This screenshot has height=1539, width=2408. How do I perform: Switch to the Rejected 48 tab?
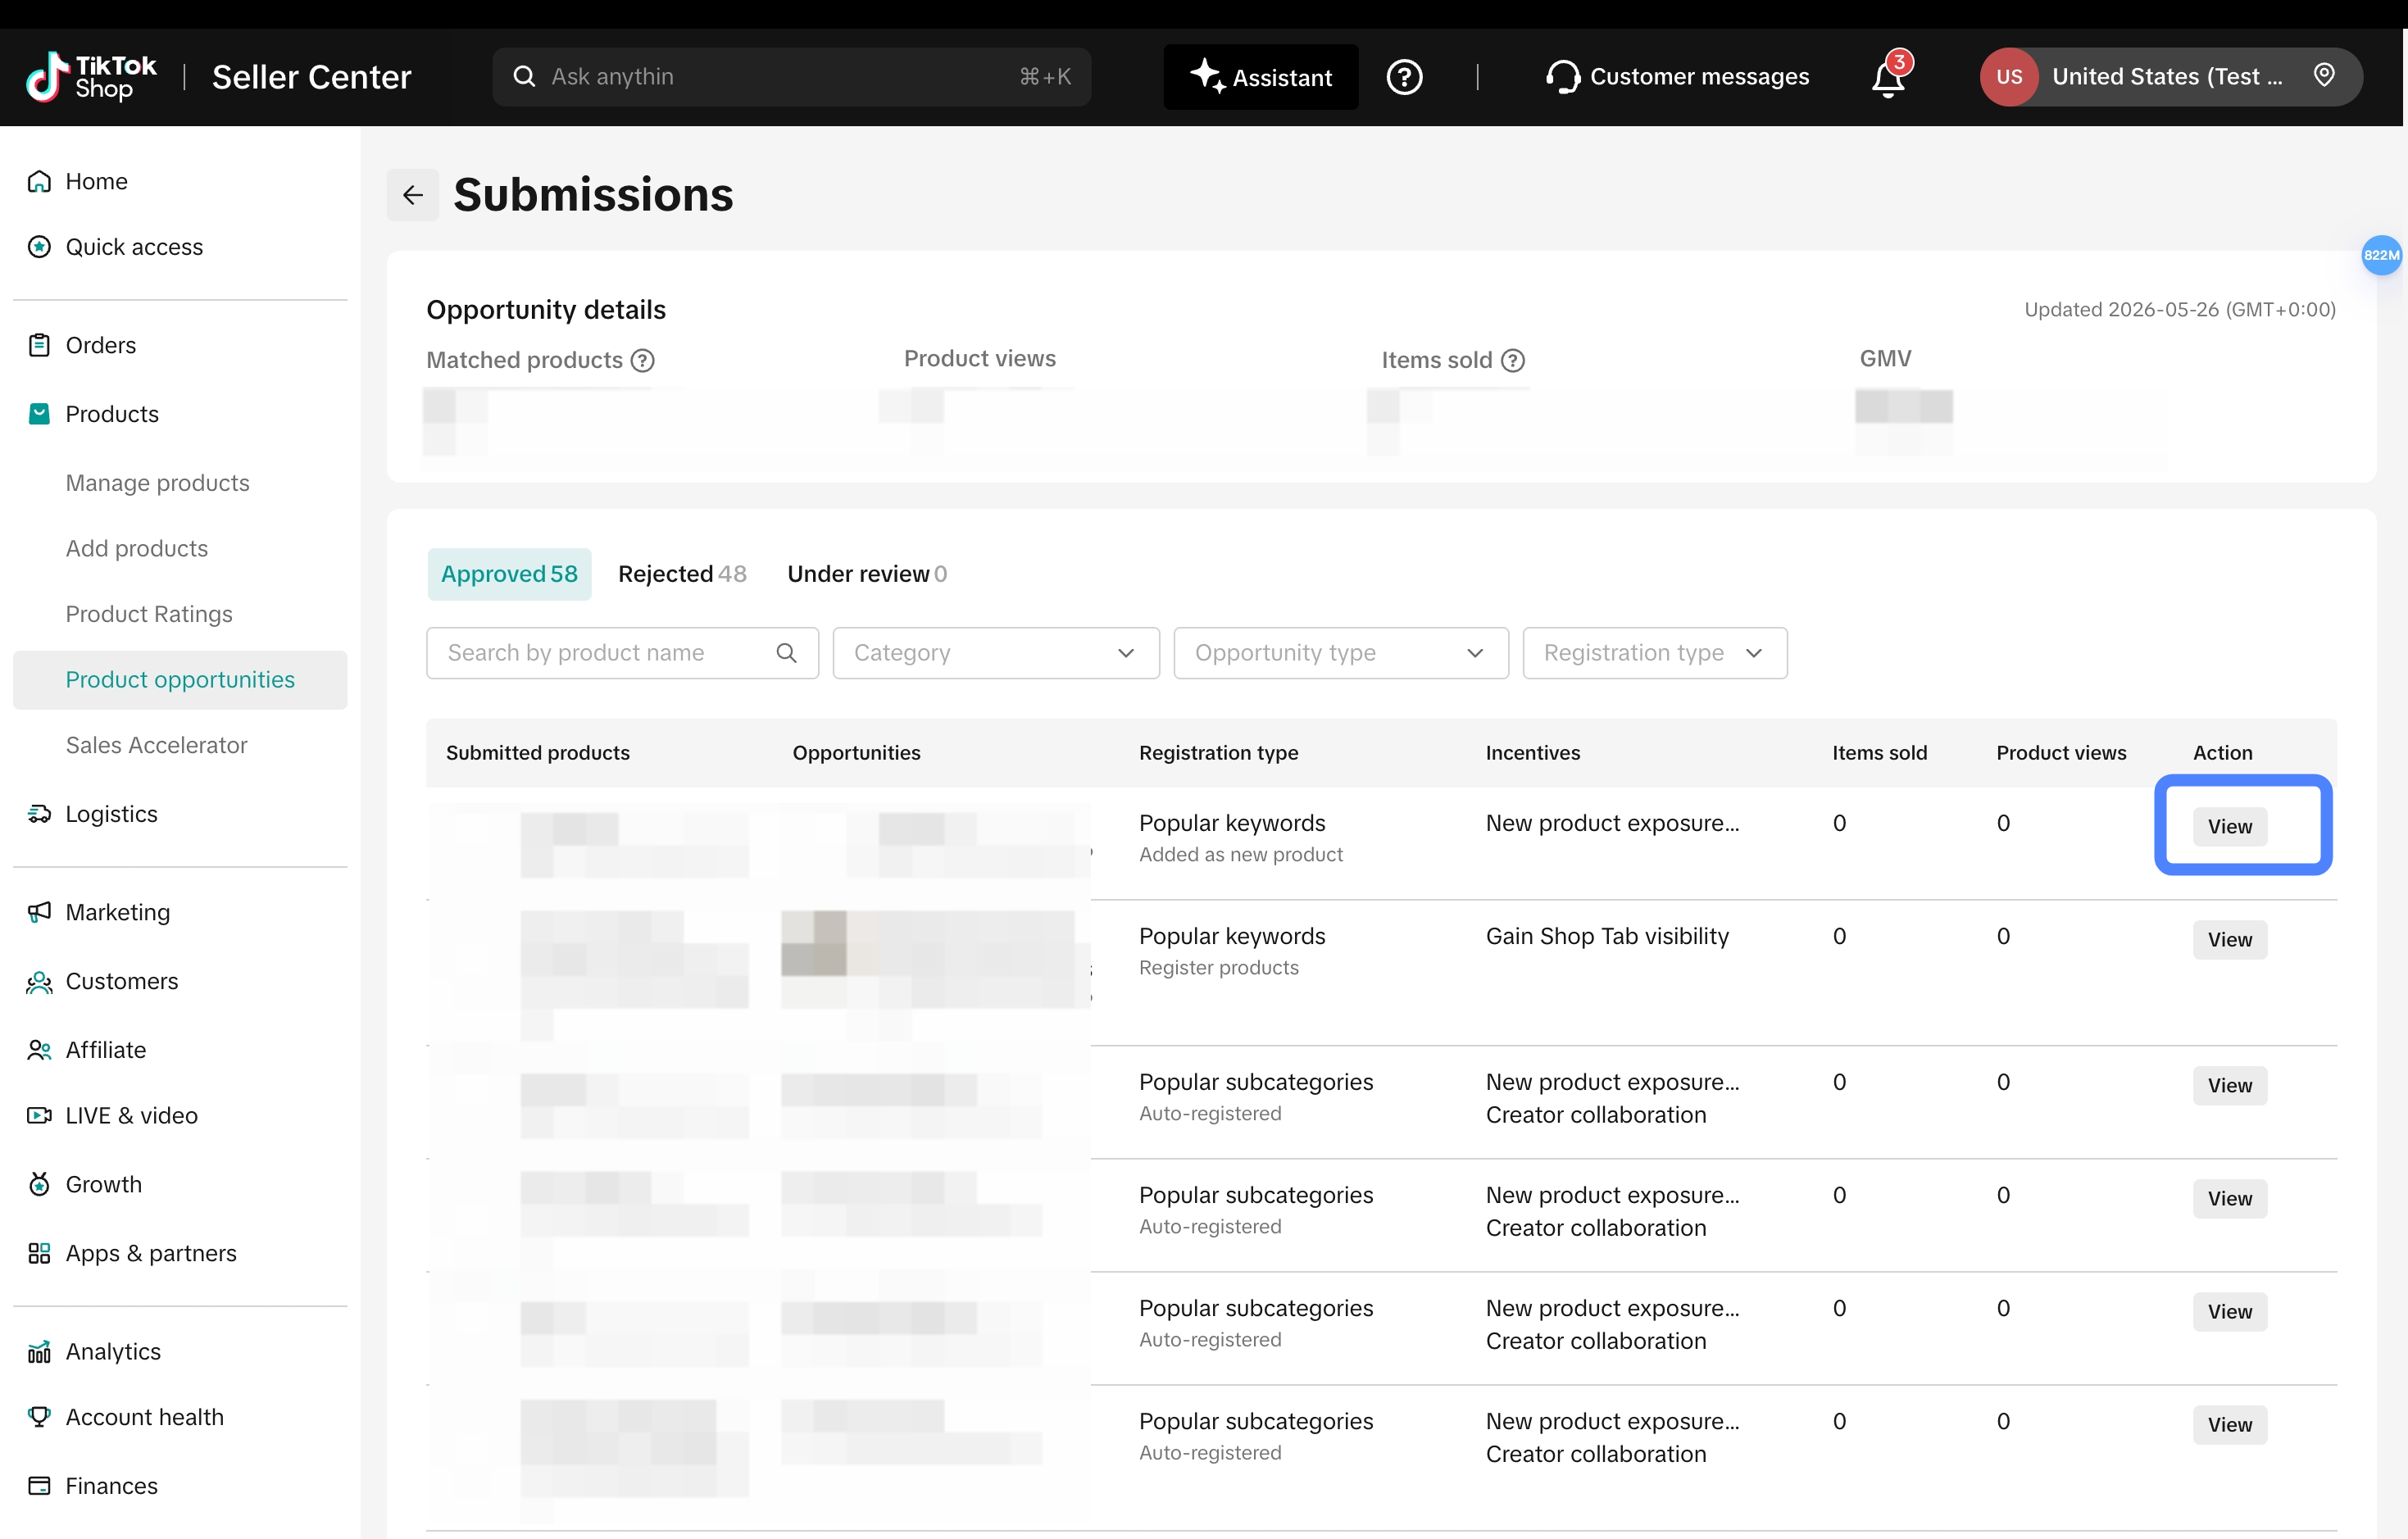coord(682,574)
